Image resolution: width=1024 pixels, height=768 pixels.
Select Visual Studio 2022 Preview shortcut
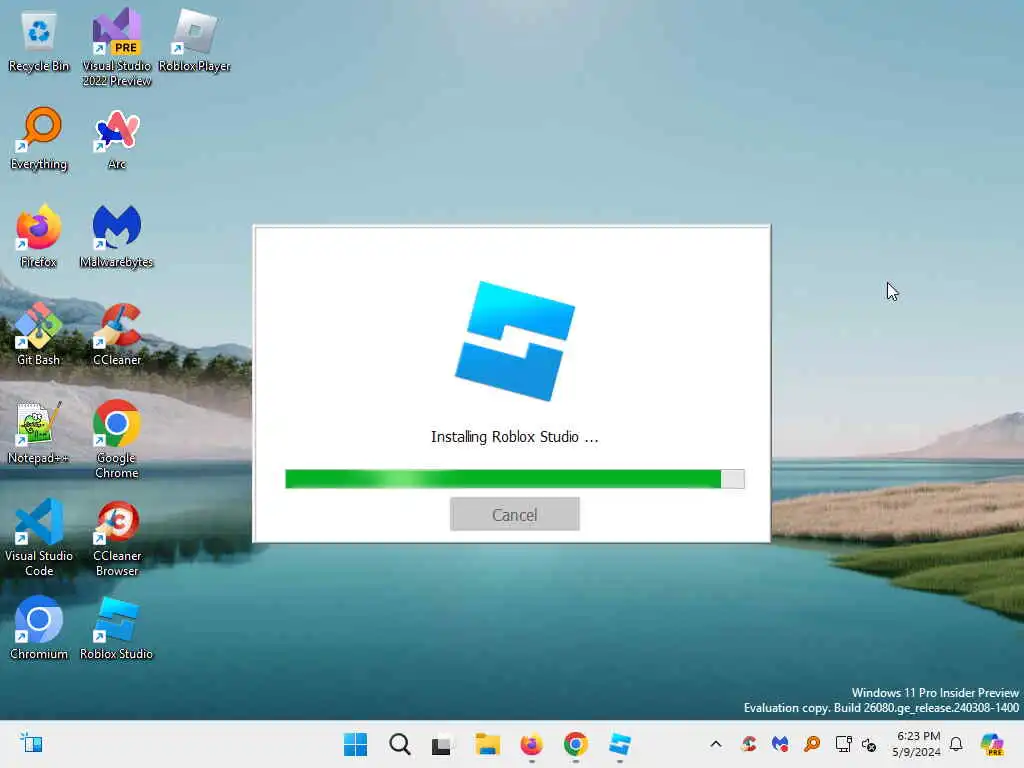click(x=116, y=48)
